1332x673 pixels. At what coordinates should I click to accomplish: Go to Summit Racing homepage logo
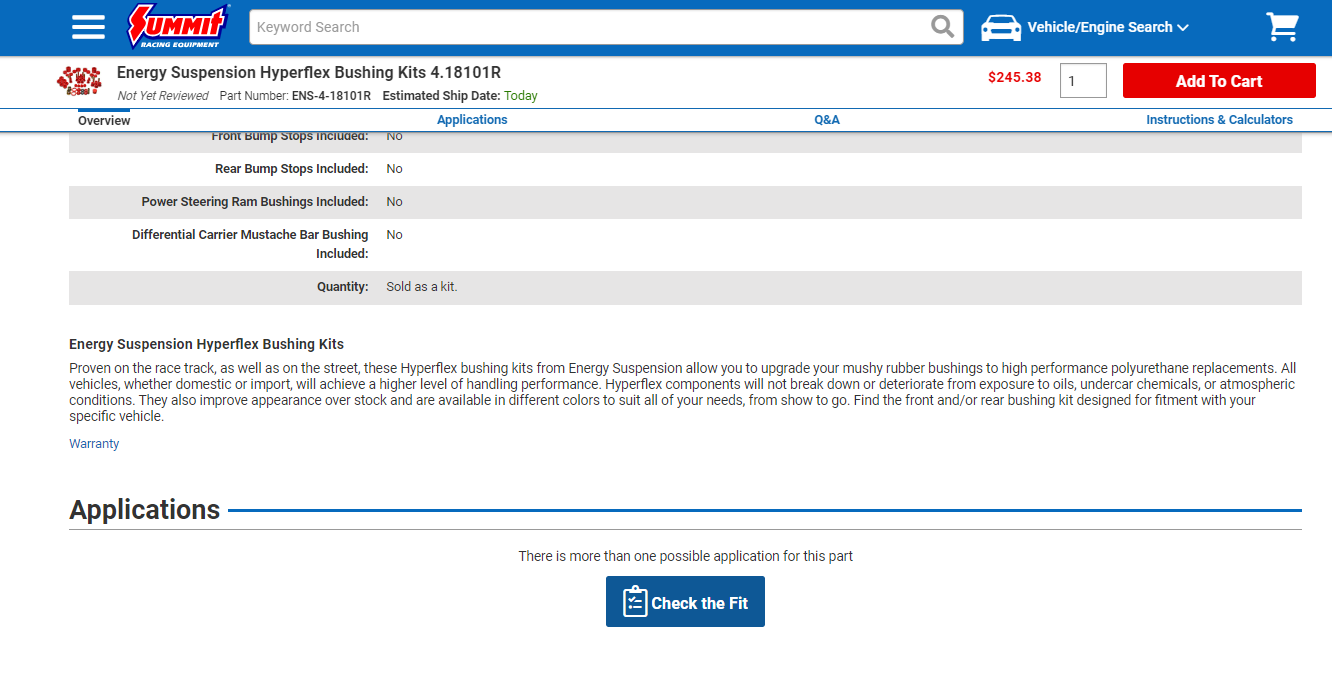178,27
